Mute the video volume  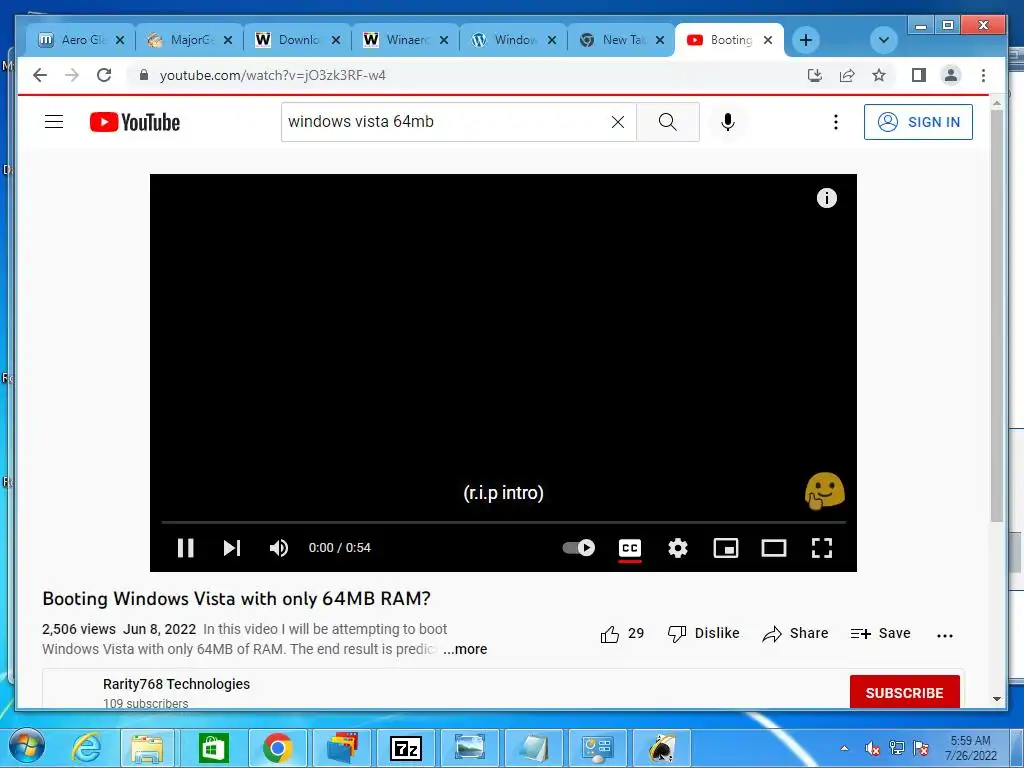point(279,547)
